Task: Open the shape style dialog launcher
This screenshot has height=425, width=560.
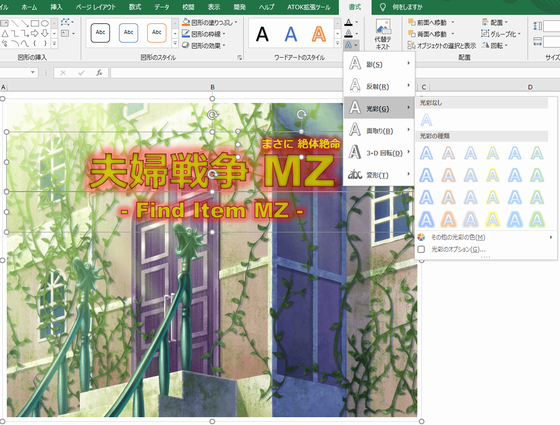Action: point(240,57)
